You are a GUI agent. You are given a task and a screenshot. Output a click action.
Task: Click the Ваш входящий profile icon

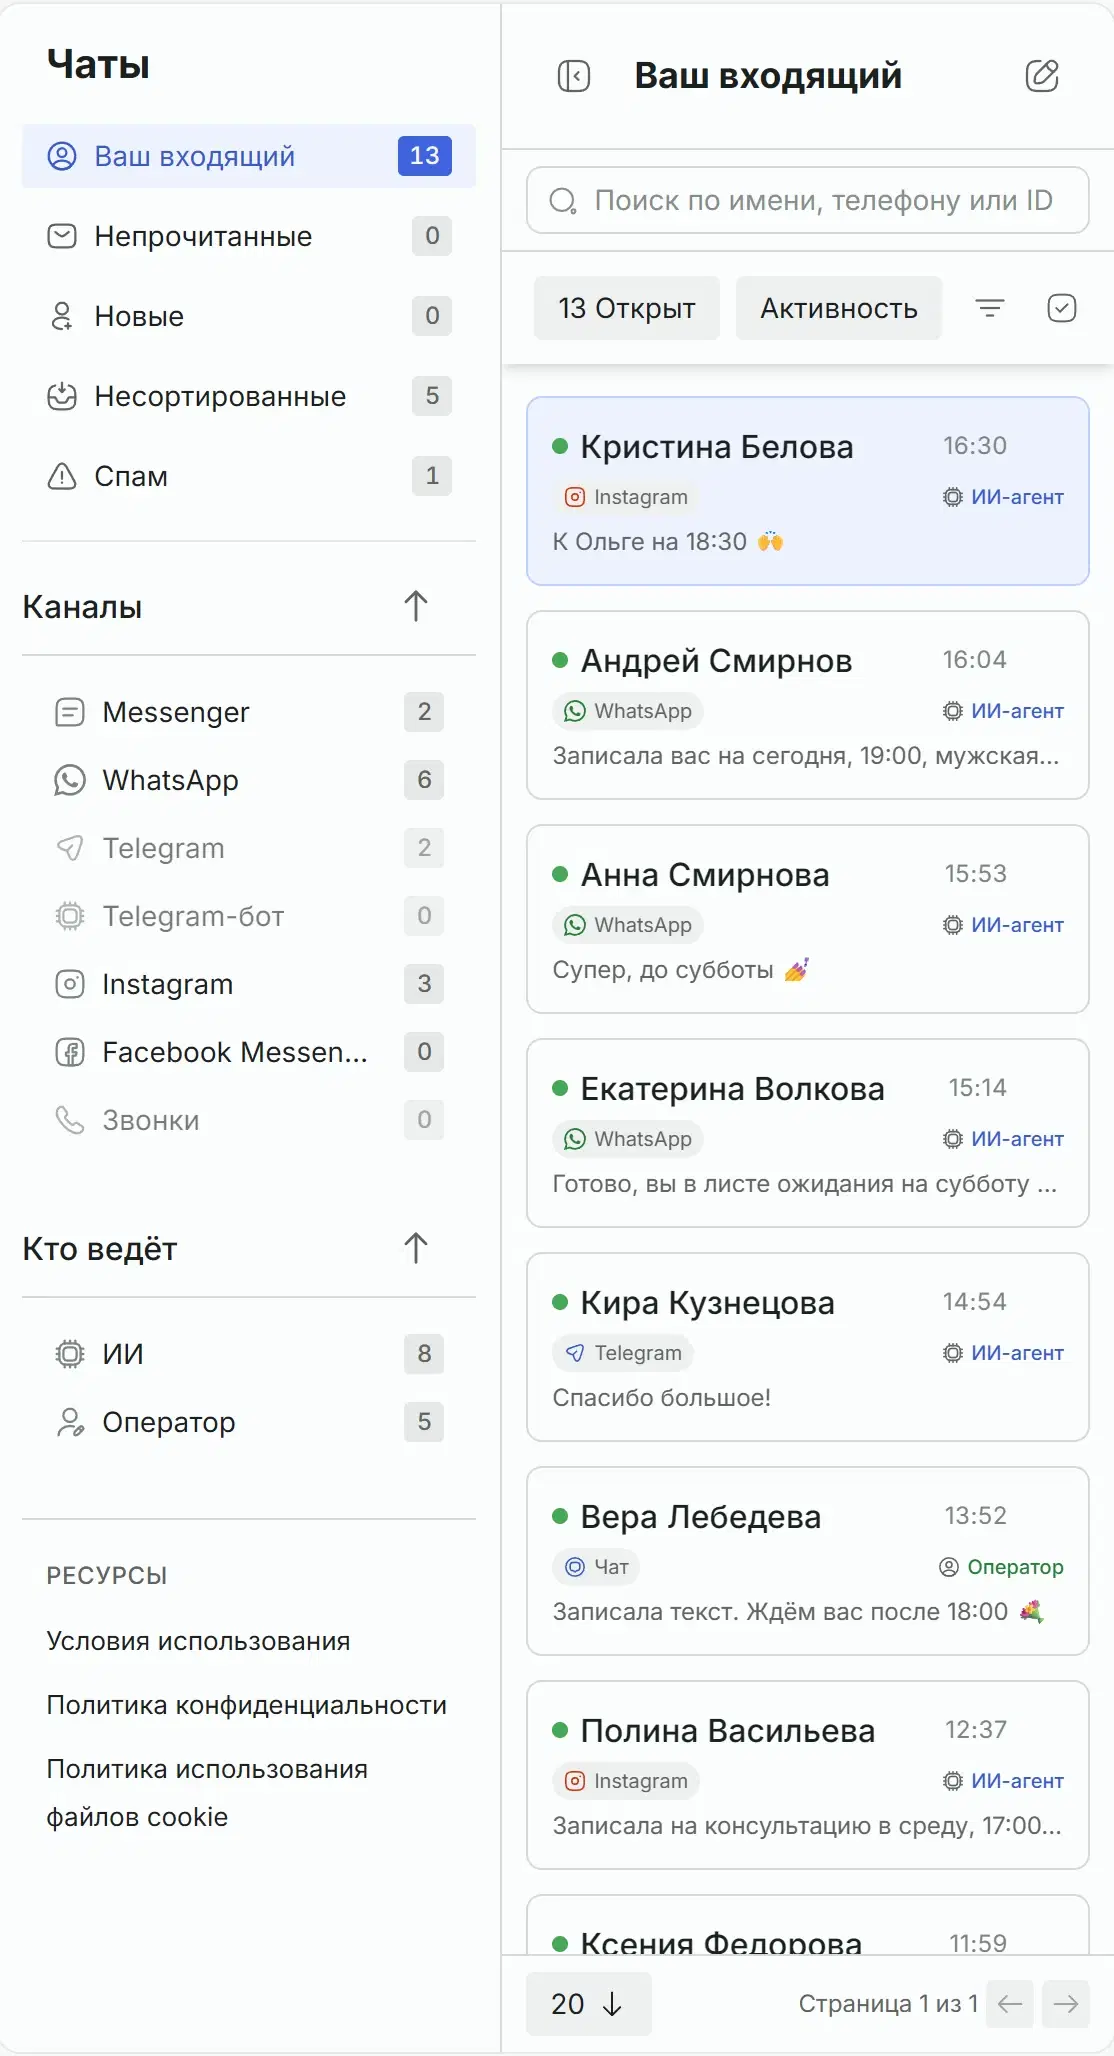click(62, 156)
